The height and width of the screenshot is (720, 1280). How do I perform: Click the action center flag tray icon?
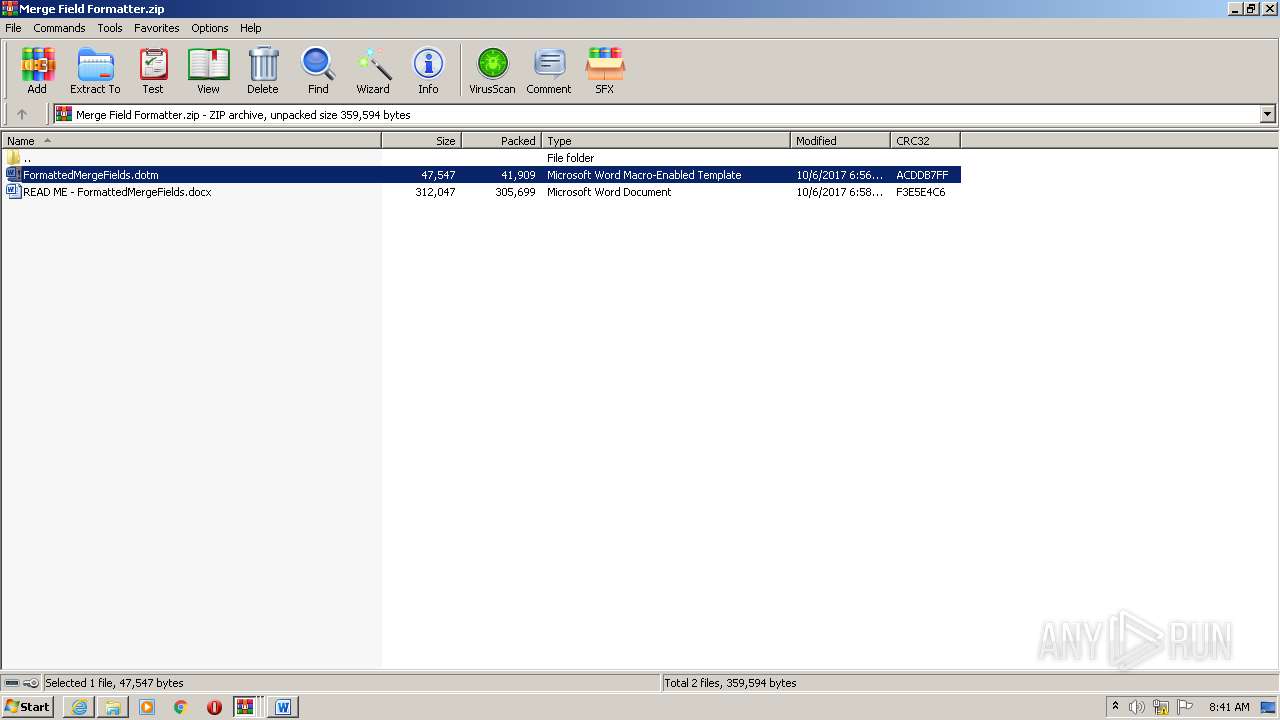(1185, 707)
